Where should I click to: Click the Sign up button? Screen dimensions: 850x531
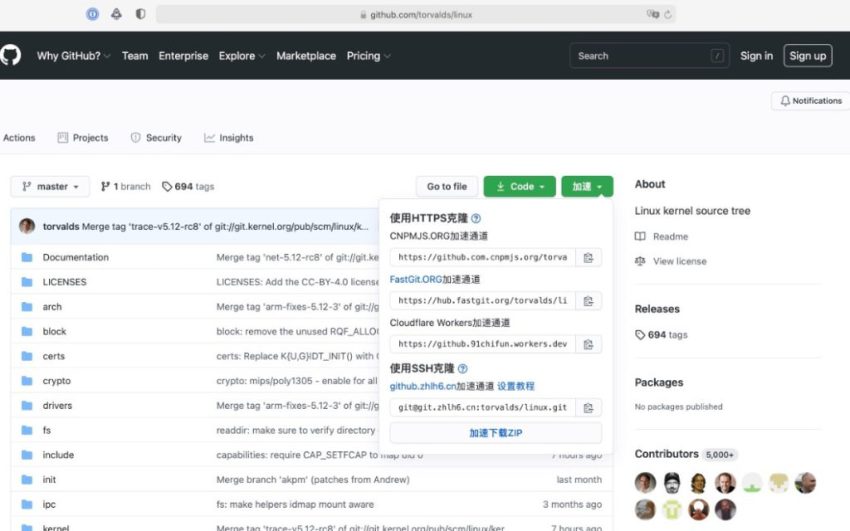click(808, 56)
